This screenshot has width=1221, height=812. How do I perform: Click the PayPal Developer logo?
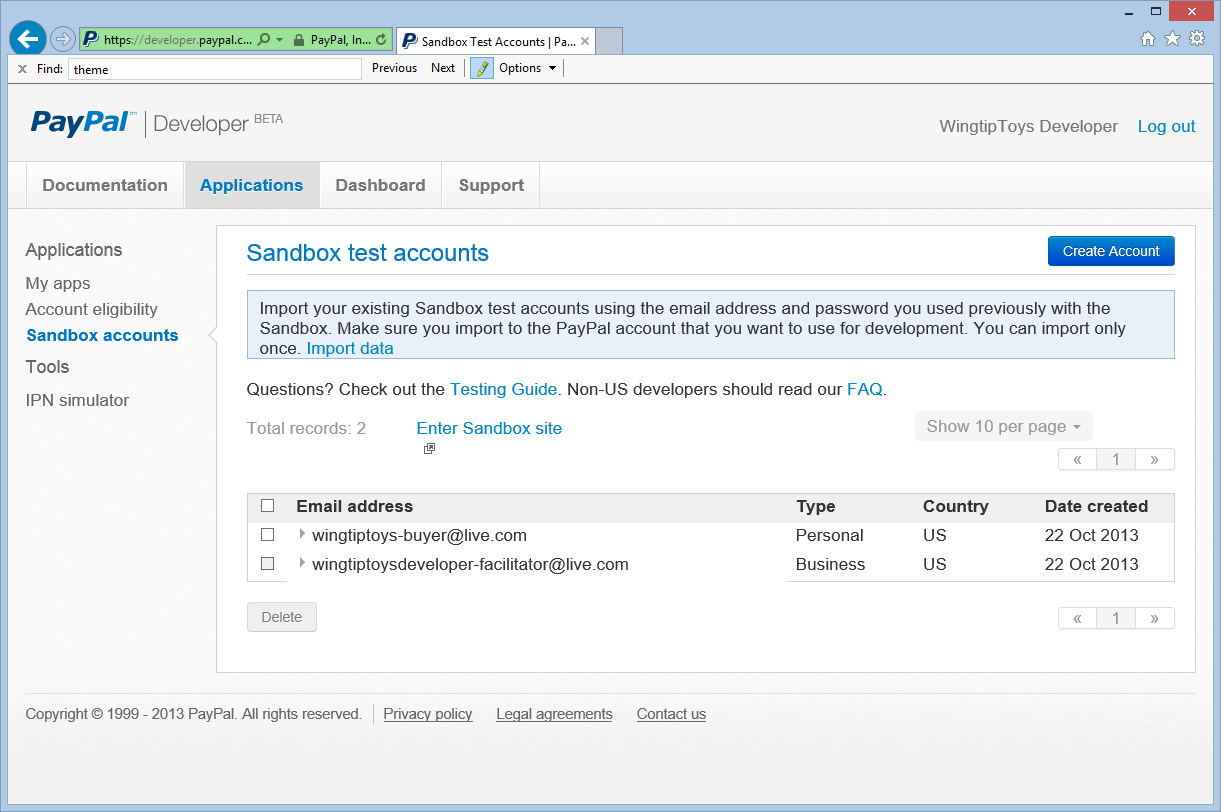click(x=82, y=122)
